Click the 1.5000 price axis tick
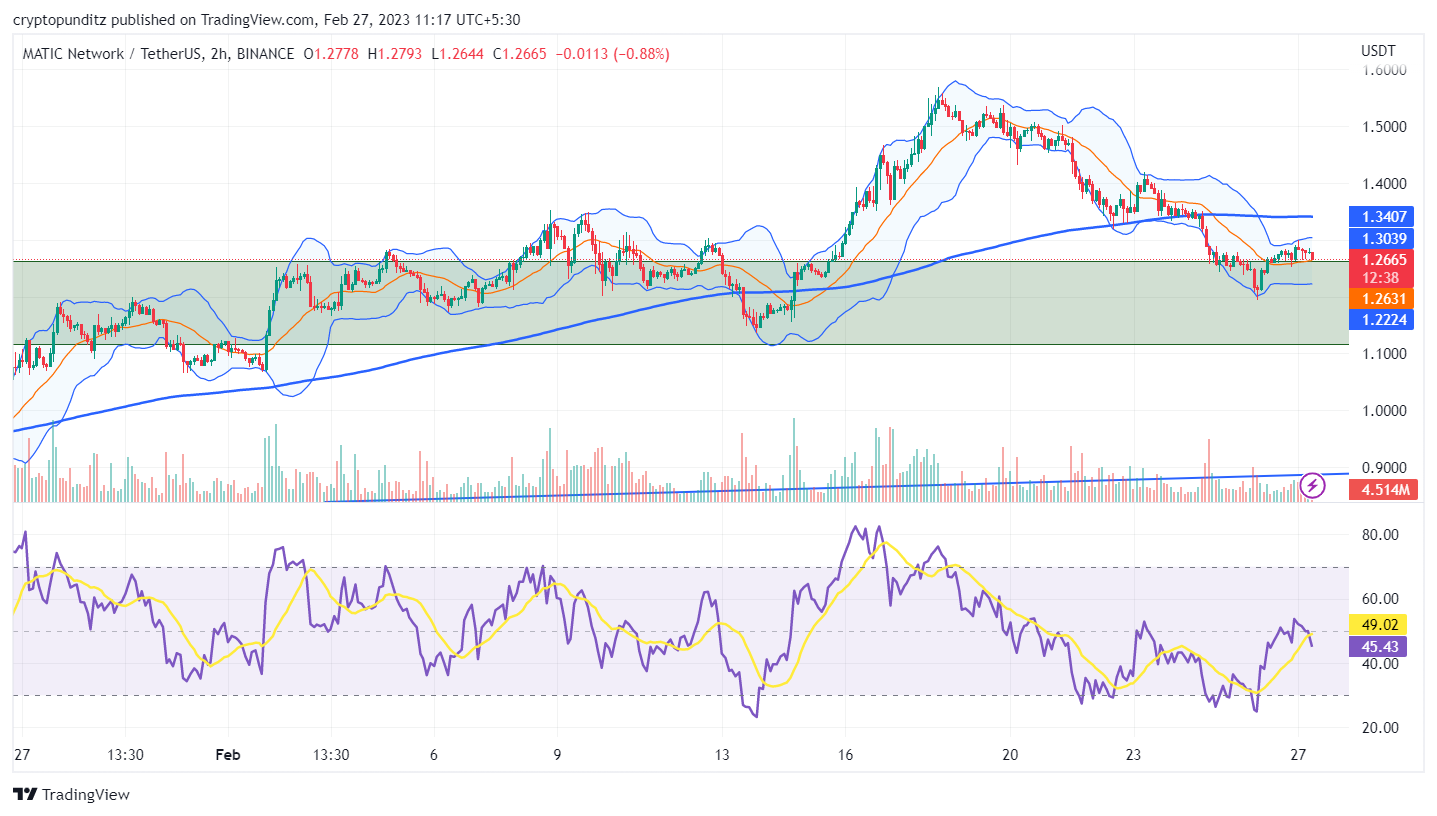The height and width of the screenshot is (816, 1437). tap(1384, 127)
